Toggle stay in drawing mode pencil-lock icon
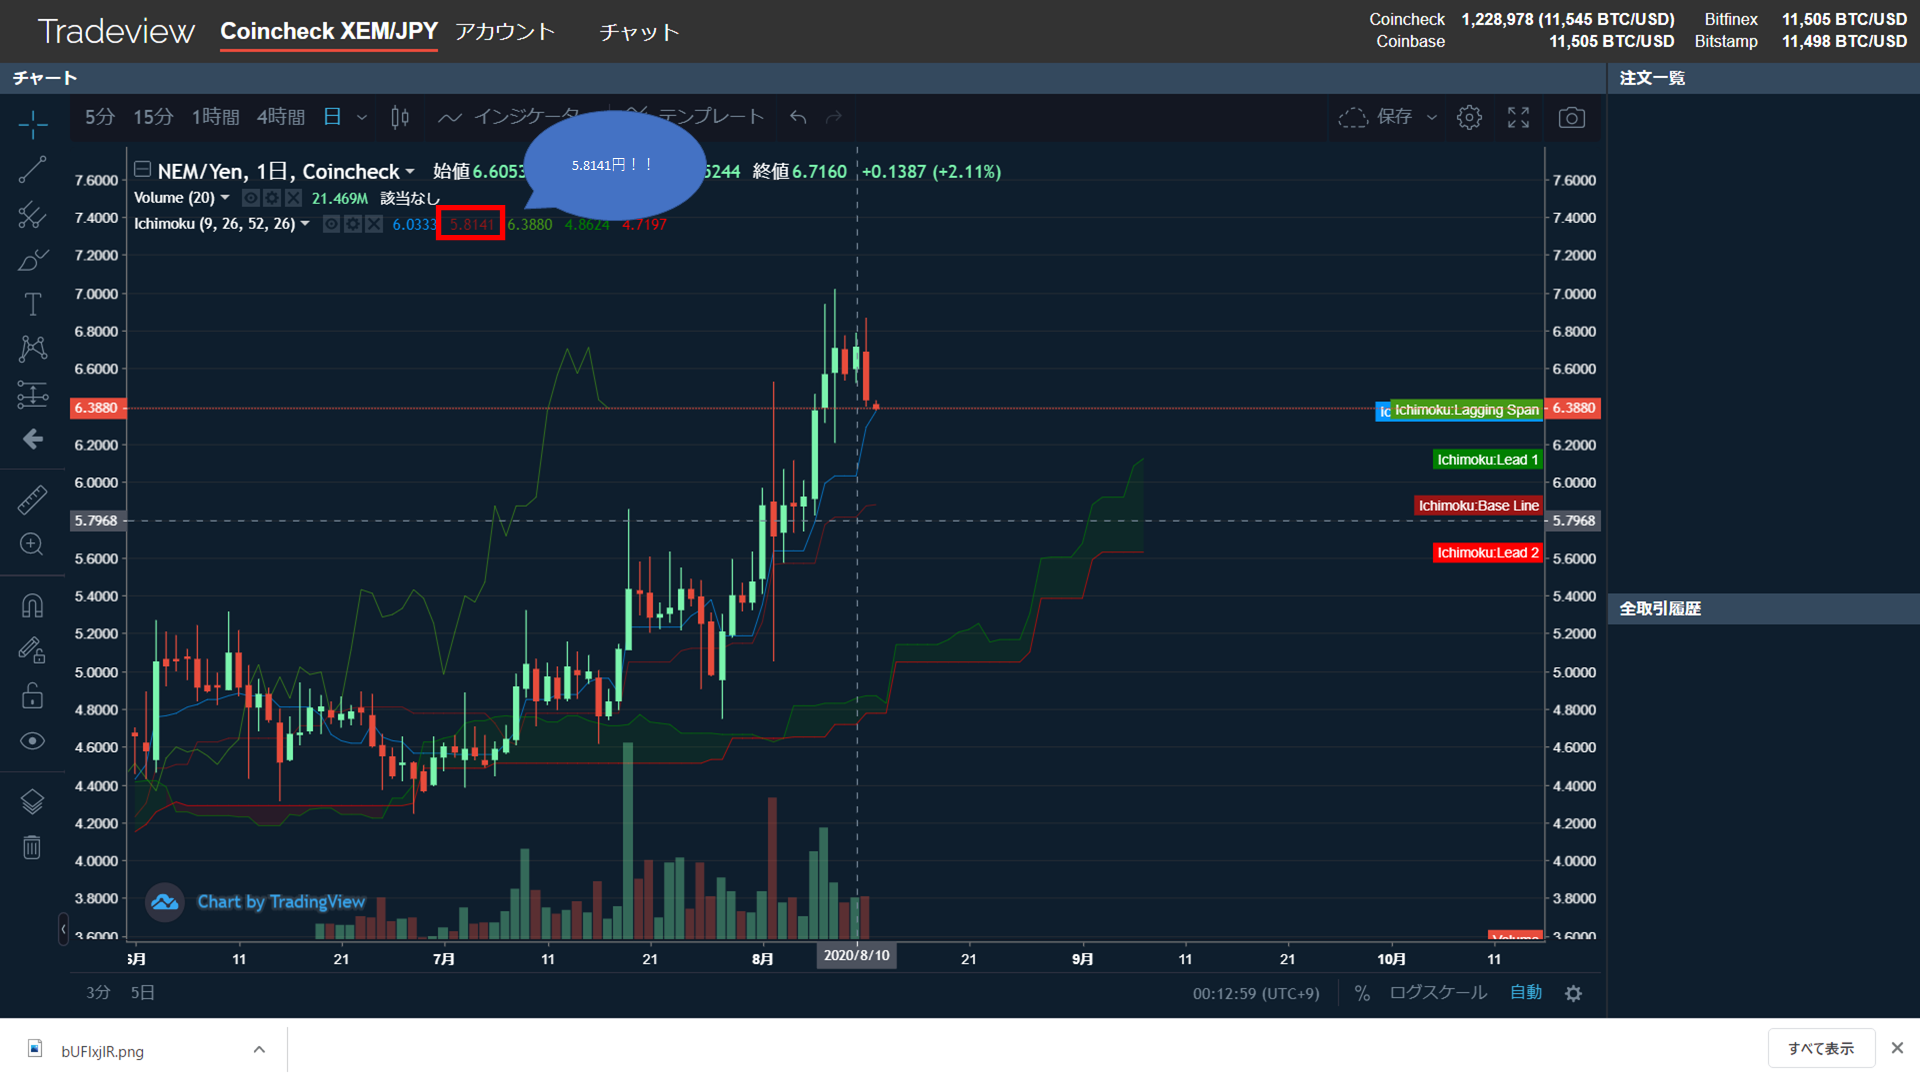This screenshot has height=1079, width=1920. click(33, 650)
